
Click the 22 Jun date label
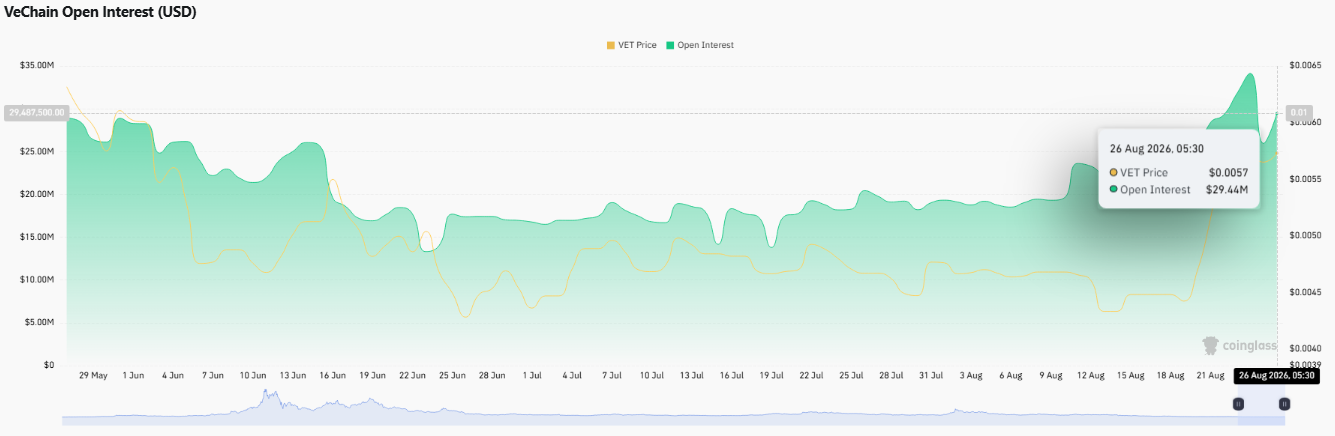coord(412,375)
